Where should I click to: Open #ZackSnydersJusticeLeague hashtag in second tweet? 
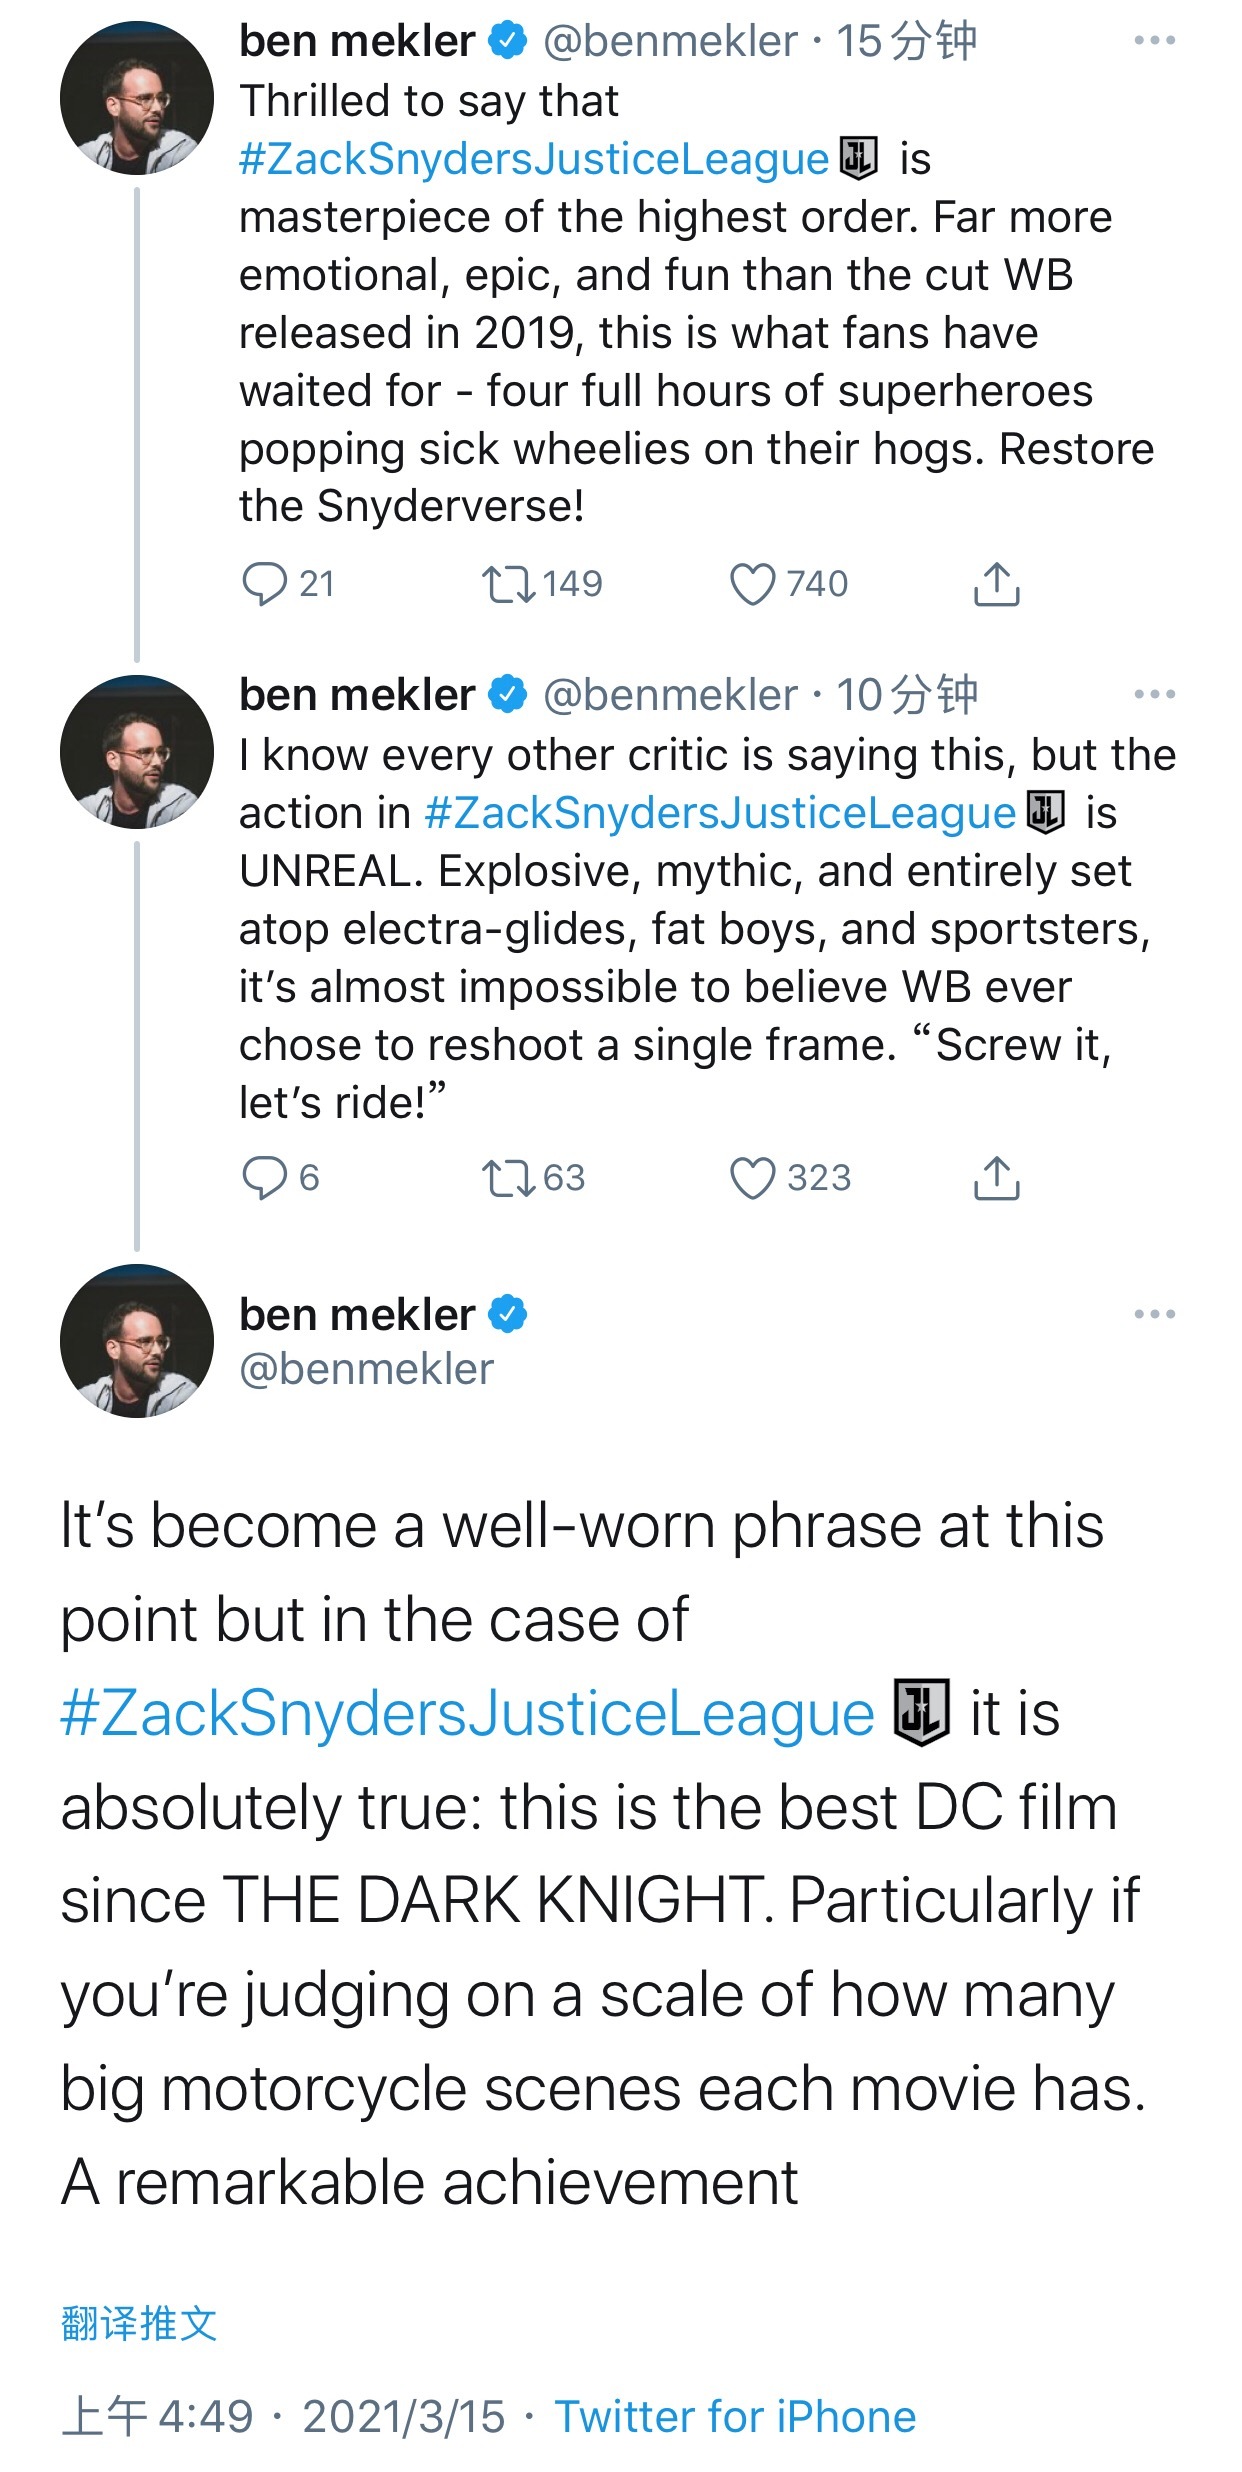(720, 813)
